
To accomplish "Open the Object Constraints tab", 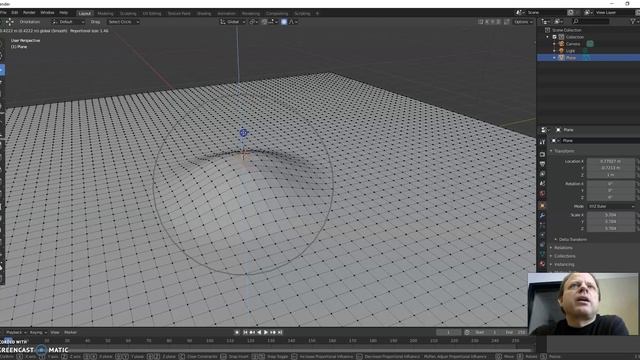I will coord(542,245).
